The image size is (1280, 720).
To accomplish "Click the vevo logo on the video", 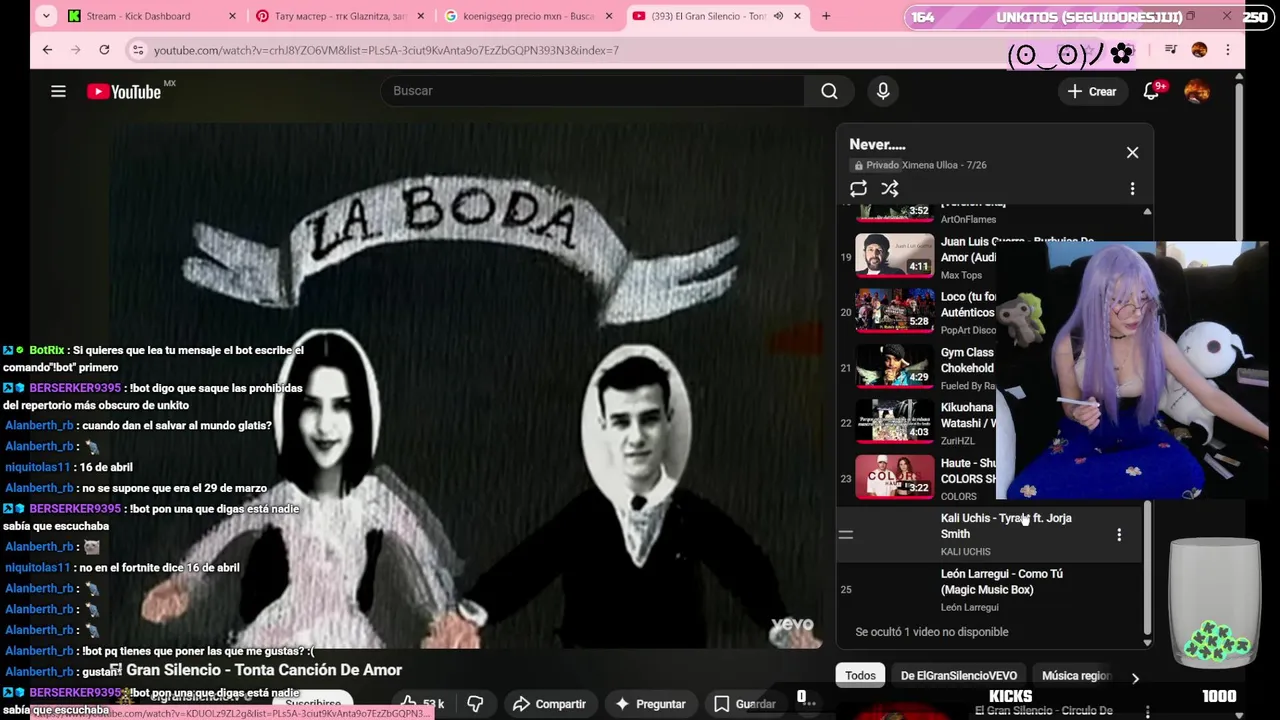I will pyautogui.click(x=792, y=625).
